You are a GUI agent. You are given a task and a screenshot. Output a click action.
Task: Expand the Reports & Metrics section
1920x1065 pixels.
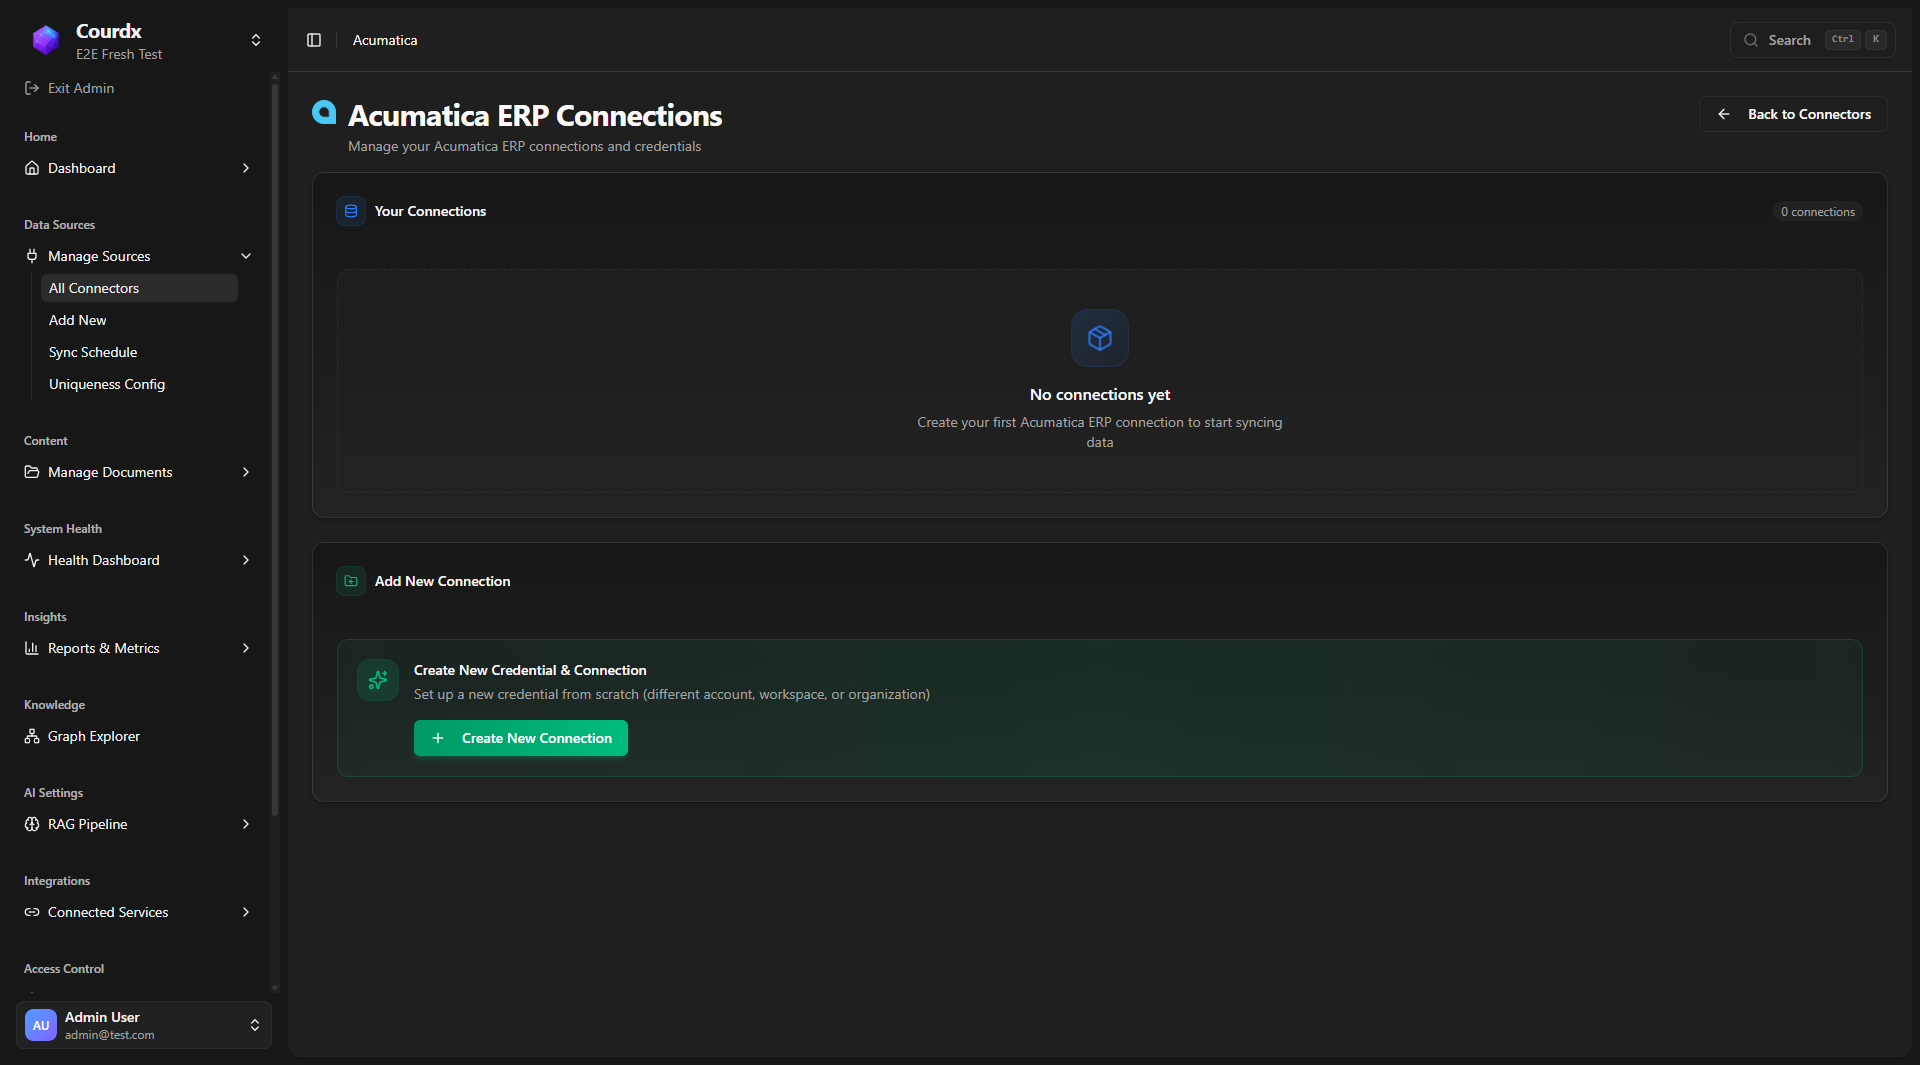pos(245,648)
